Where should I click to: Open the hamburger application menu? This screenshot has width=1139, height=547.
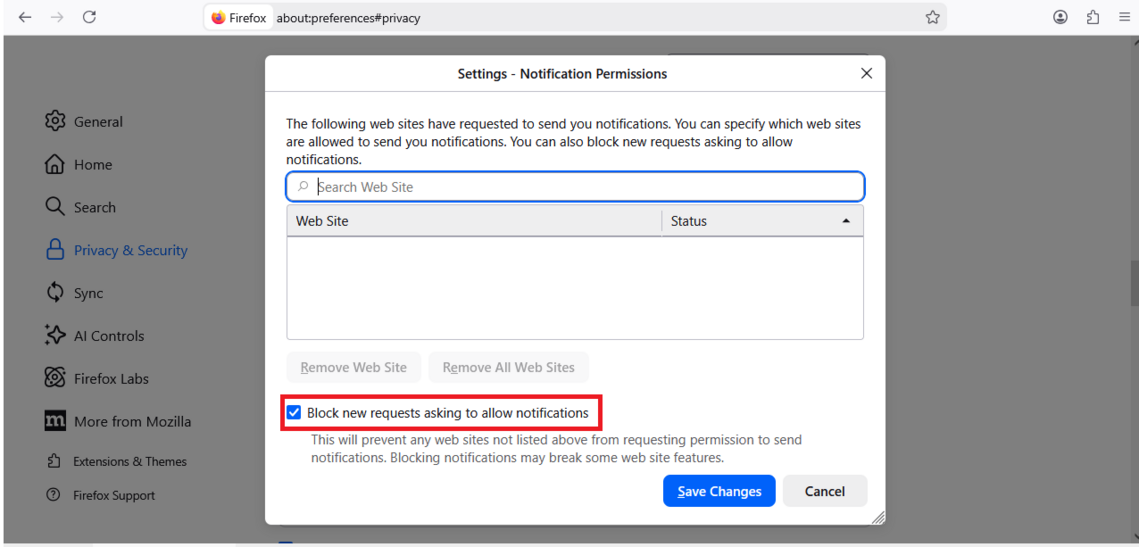pos(1124,17)
